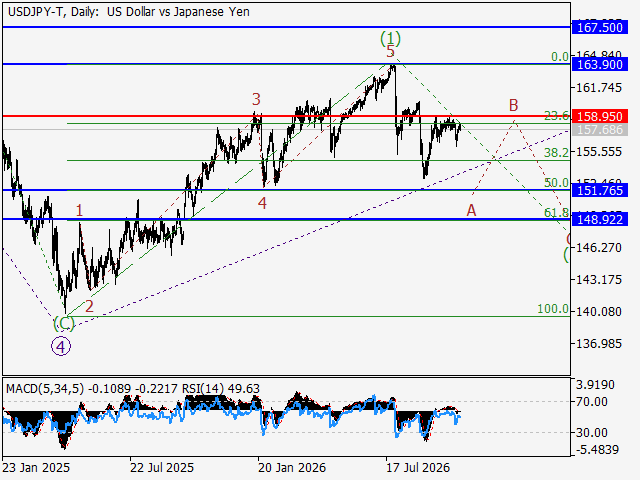Select the 163.900 blue price label

point(600,64)
